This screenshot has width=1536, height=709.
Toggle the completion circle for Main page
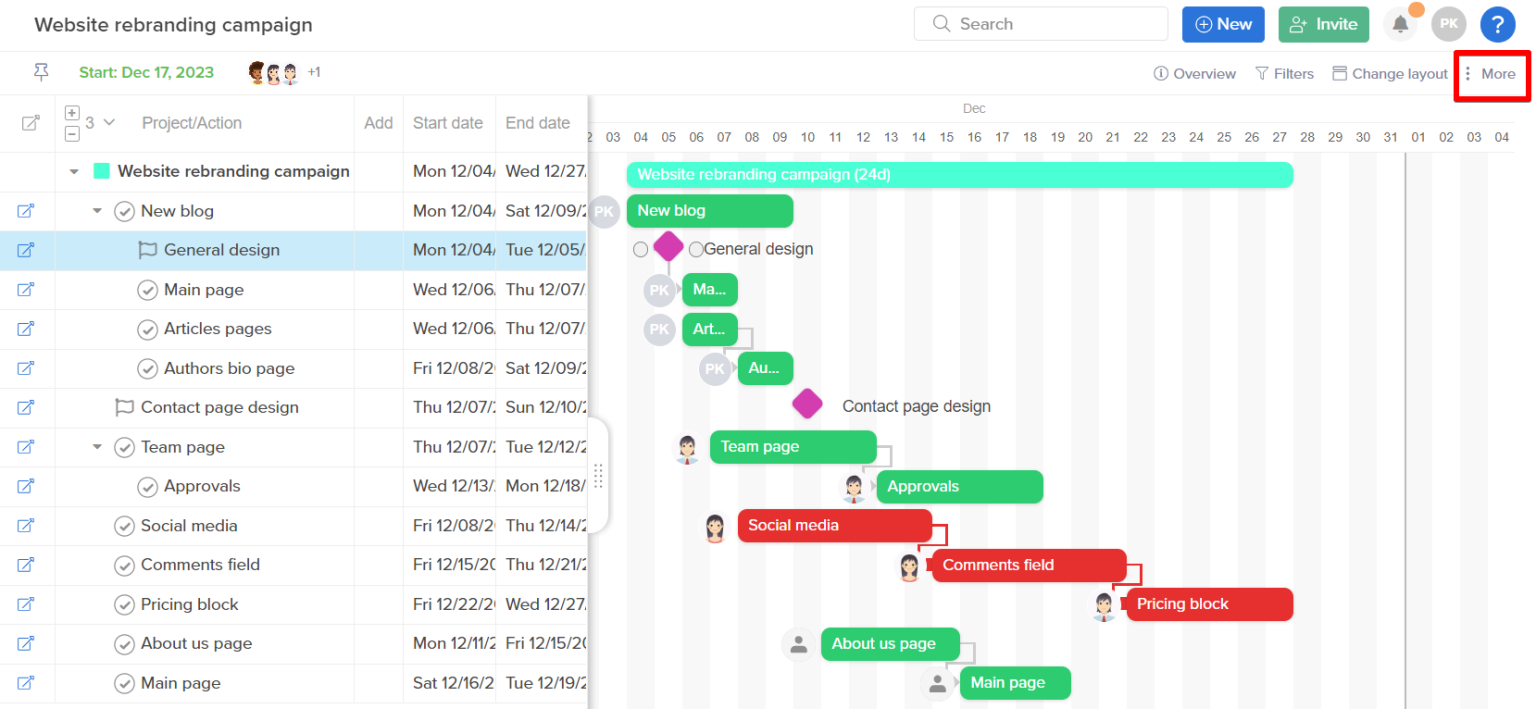tap(148, 290)
